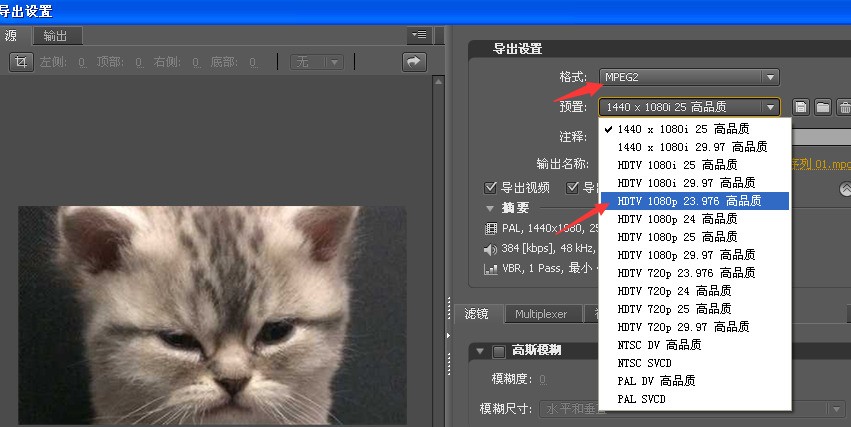Select HDTV 1080p 23.976 高品质 preset
Image resolution: width=851 pixels, height=427 pixels.
pos(689,201)
